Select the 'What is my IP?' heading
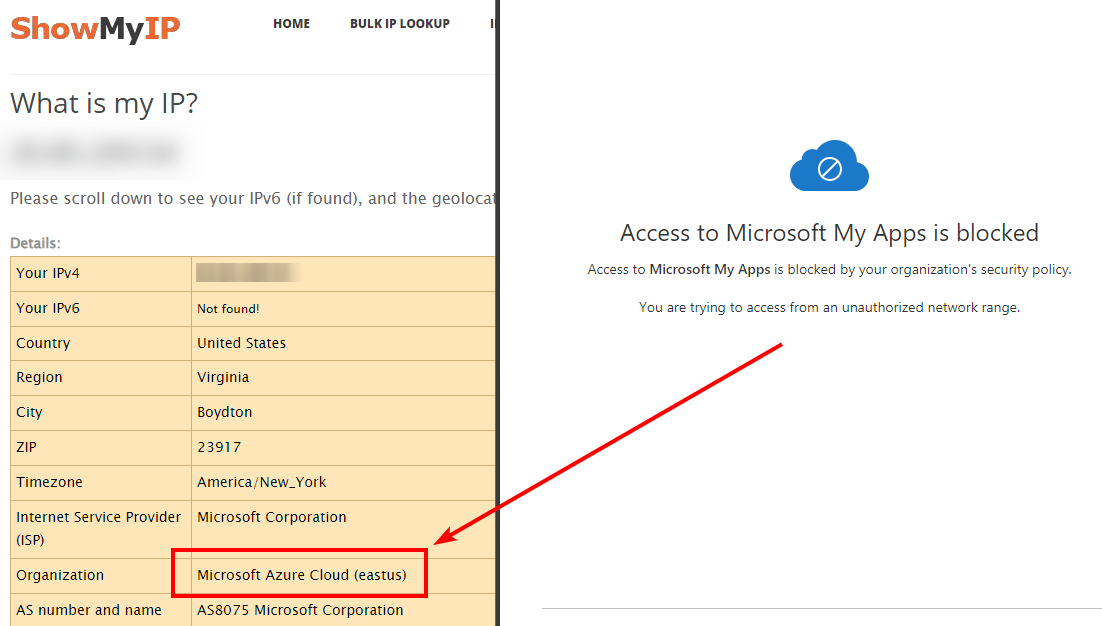The width and height of the screenshot is (1102, 626). point(104,103)
